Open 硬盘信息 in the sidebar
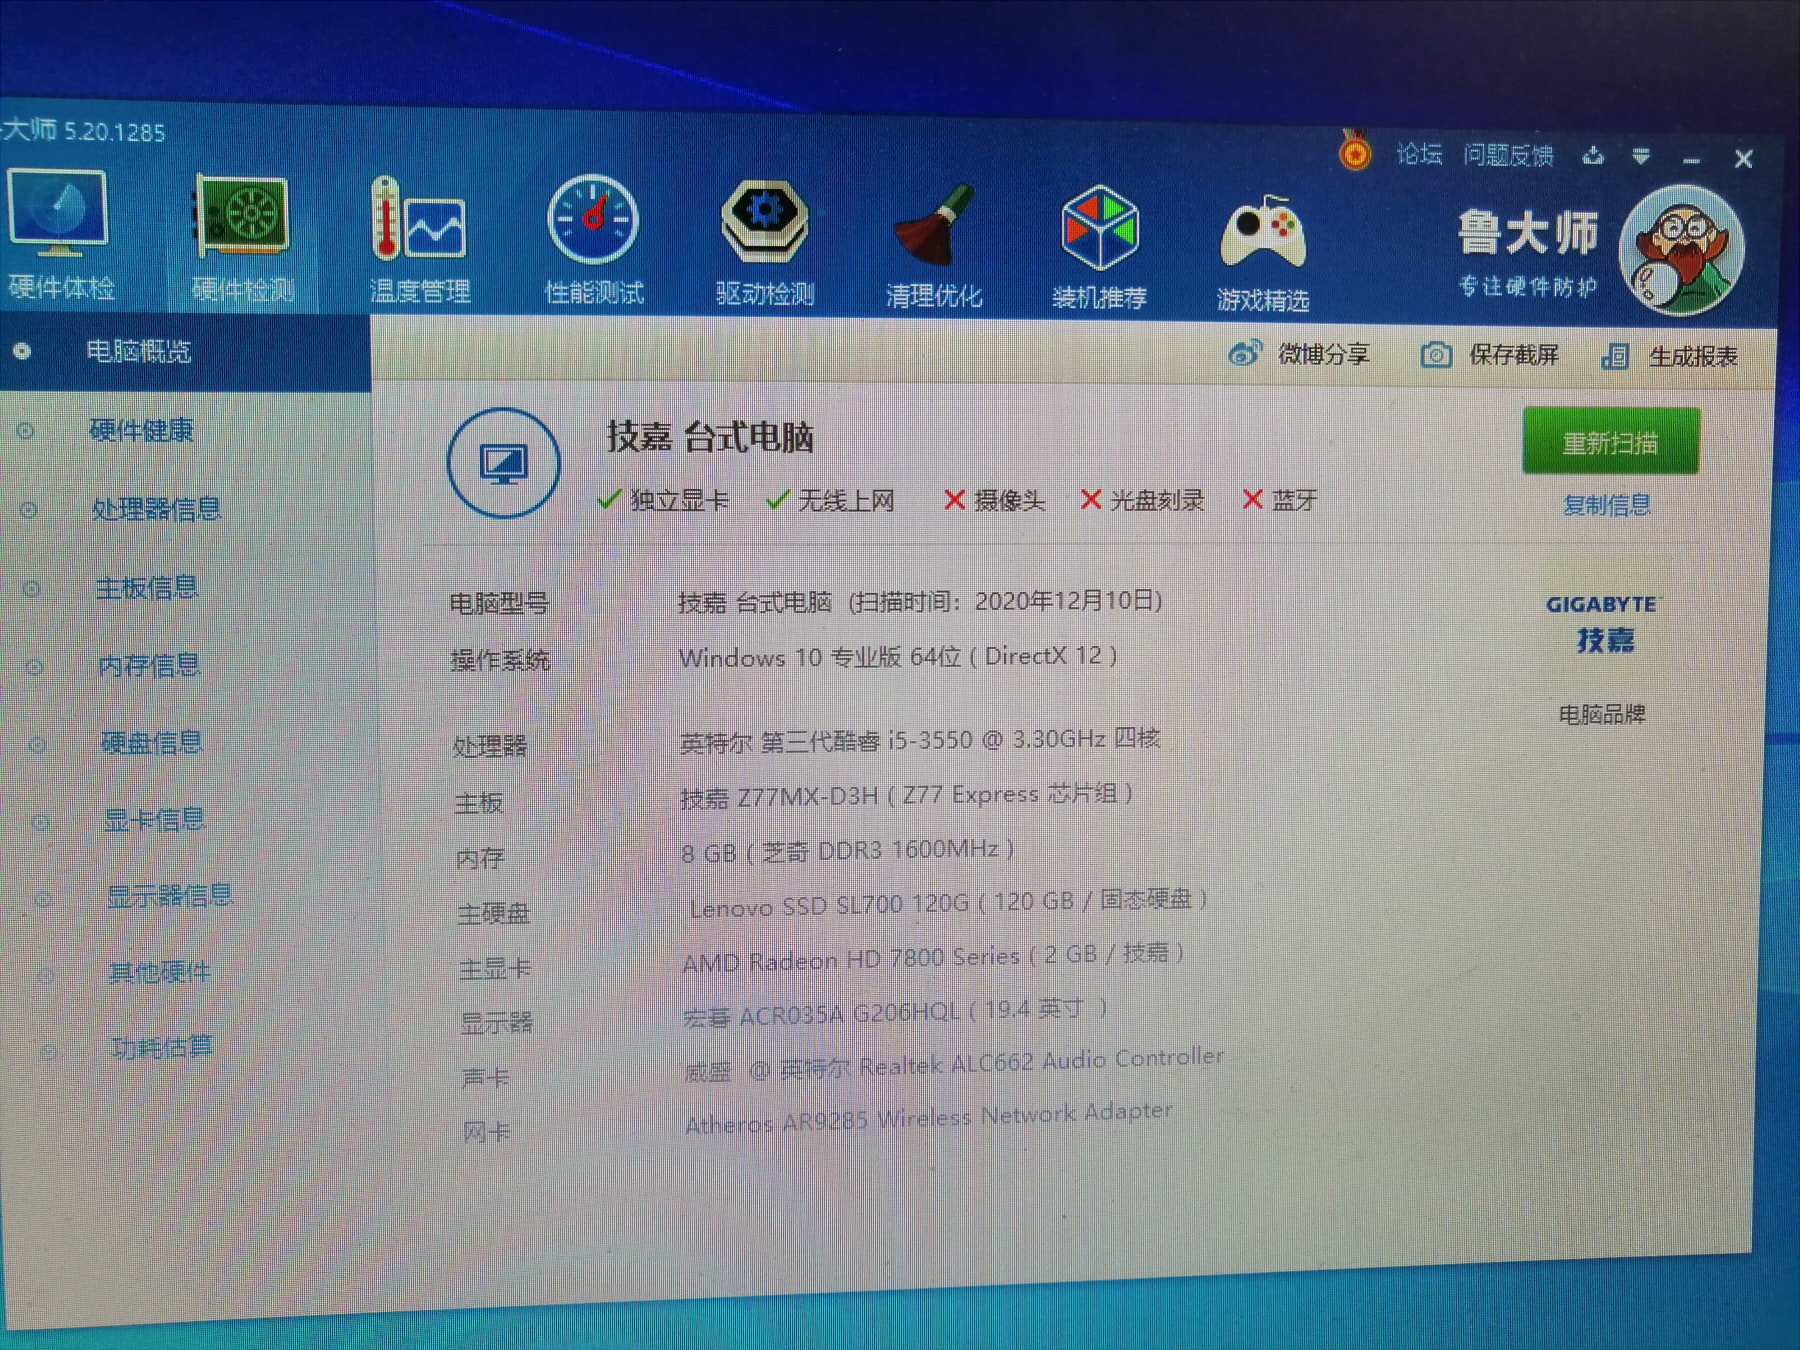This screenshot has height=1350, width=1800. point(152,742)
